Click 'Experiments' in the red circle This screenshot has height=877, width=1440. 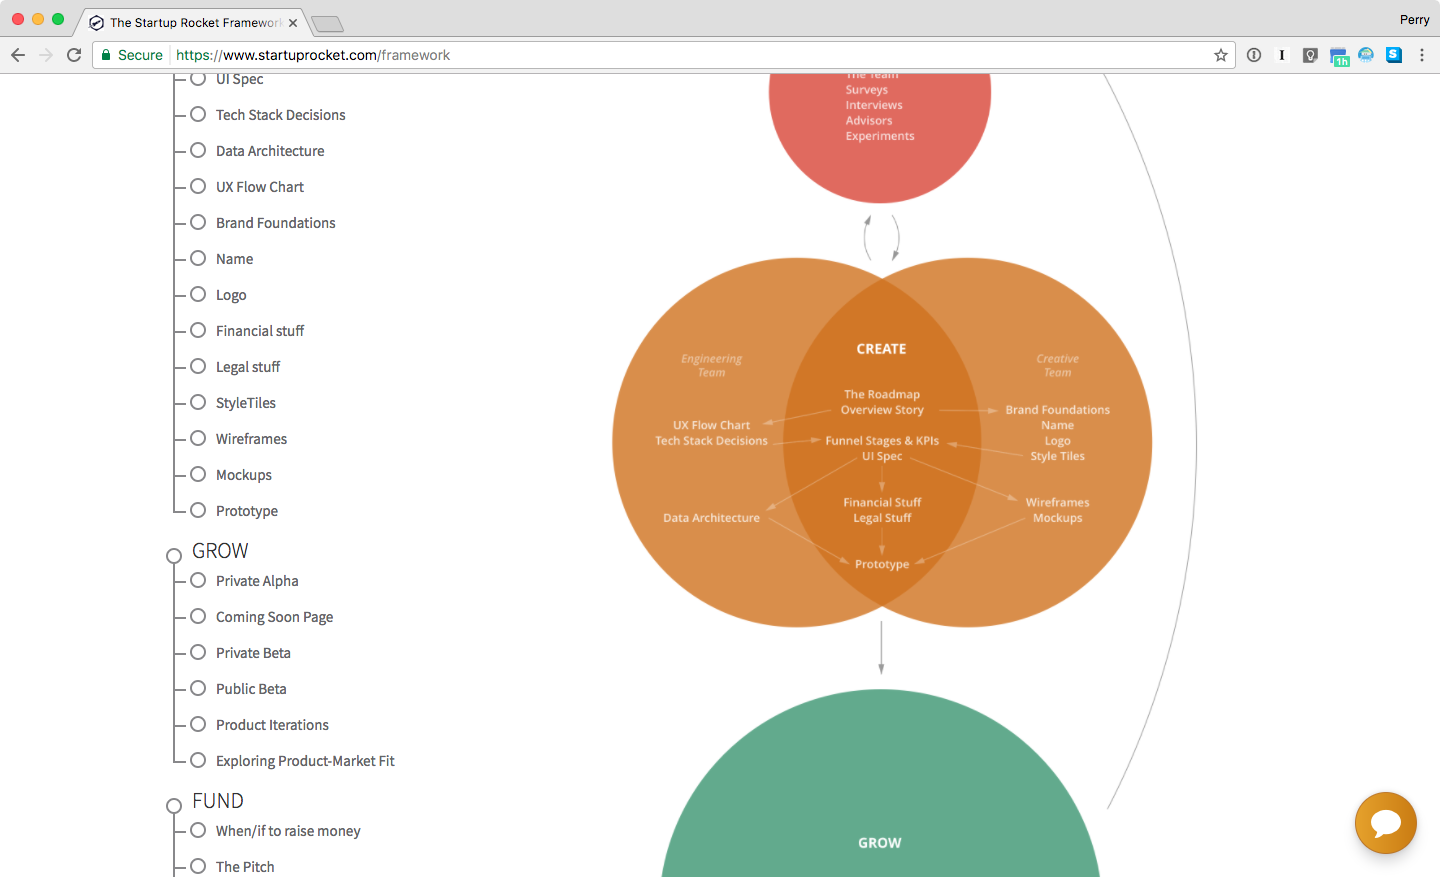[x=880, y=136]
